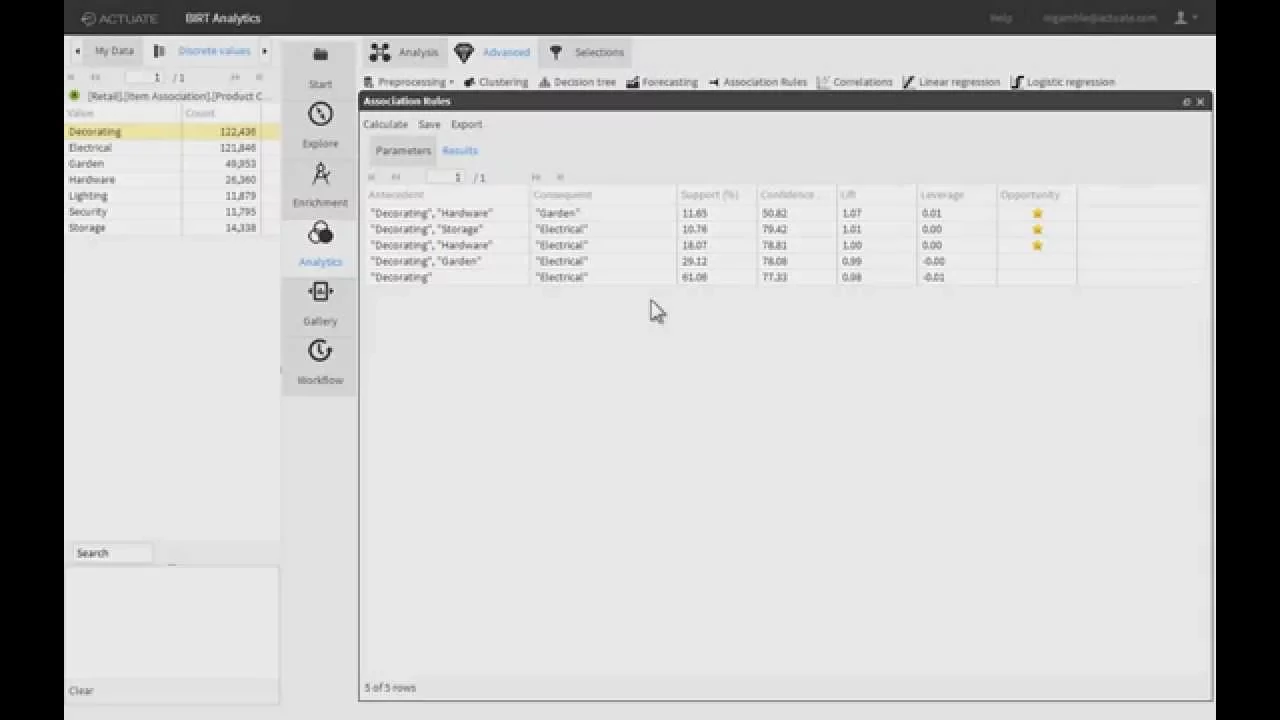
Task: Select the Decorating value row
Action: 172,132
